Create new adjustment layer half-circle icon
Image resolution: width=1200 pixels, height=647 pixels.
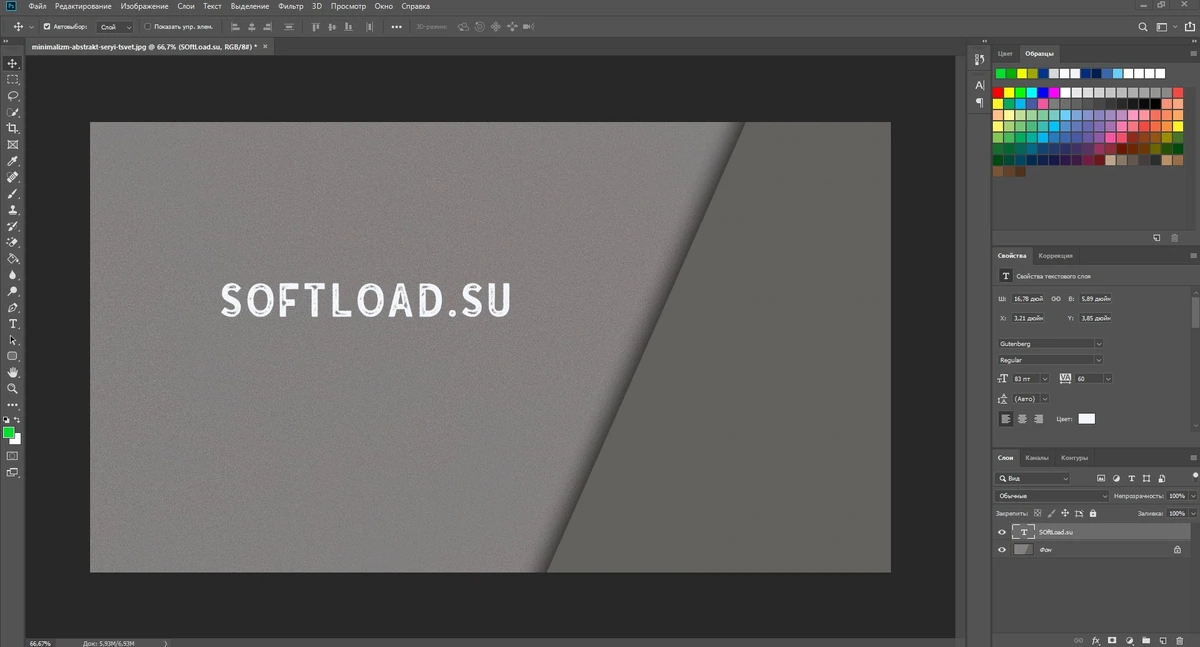(1128, 639)
